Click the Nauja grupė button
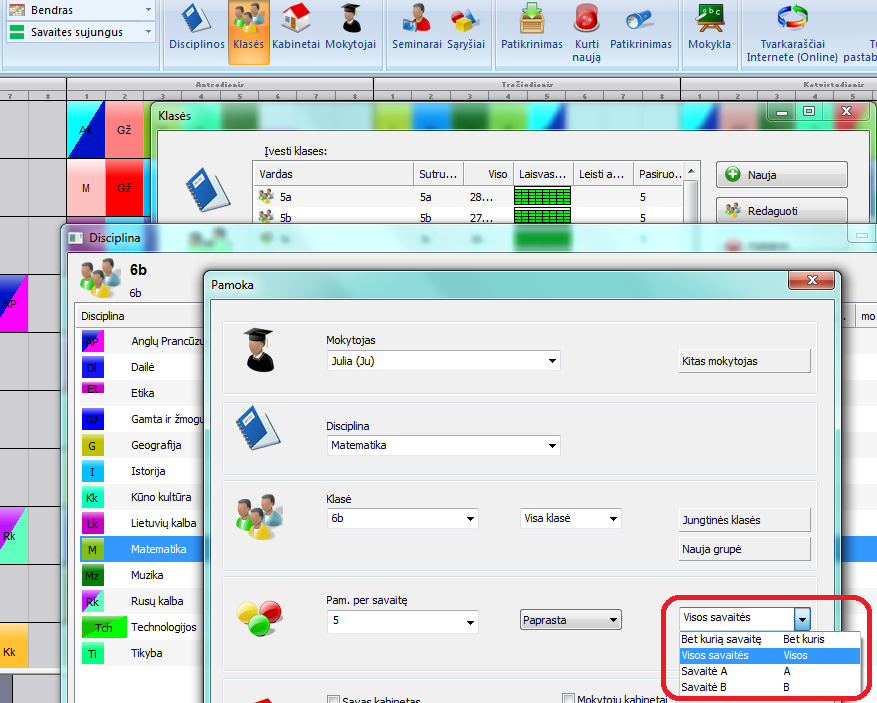Screen dimensions: 877x703 point(745,549)
